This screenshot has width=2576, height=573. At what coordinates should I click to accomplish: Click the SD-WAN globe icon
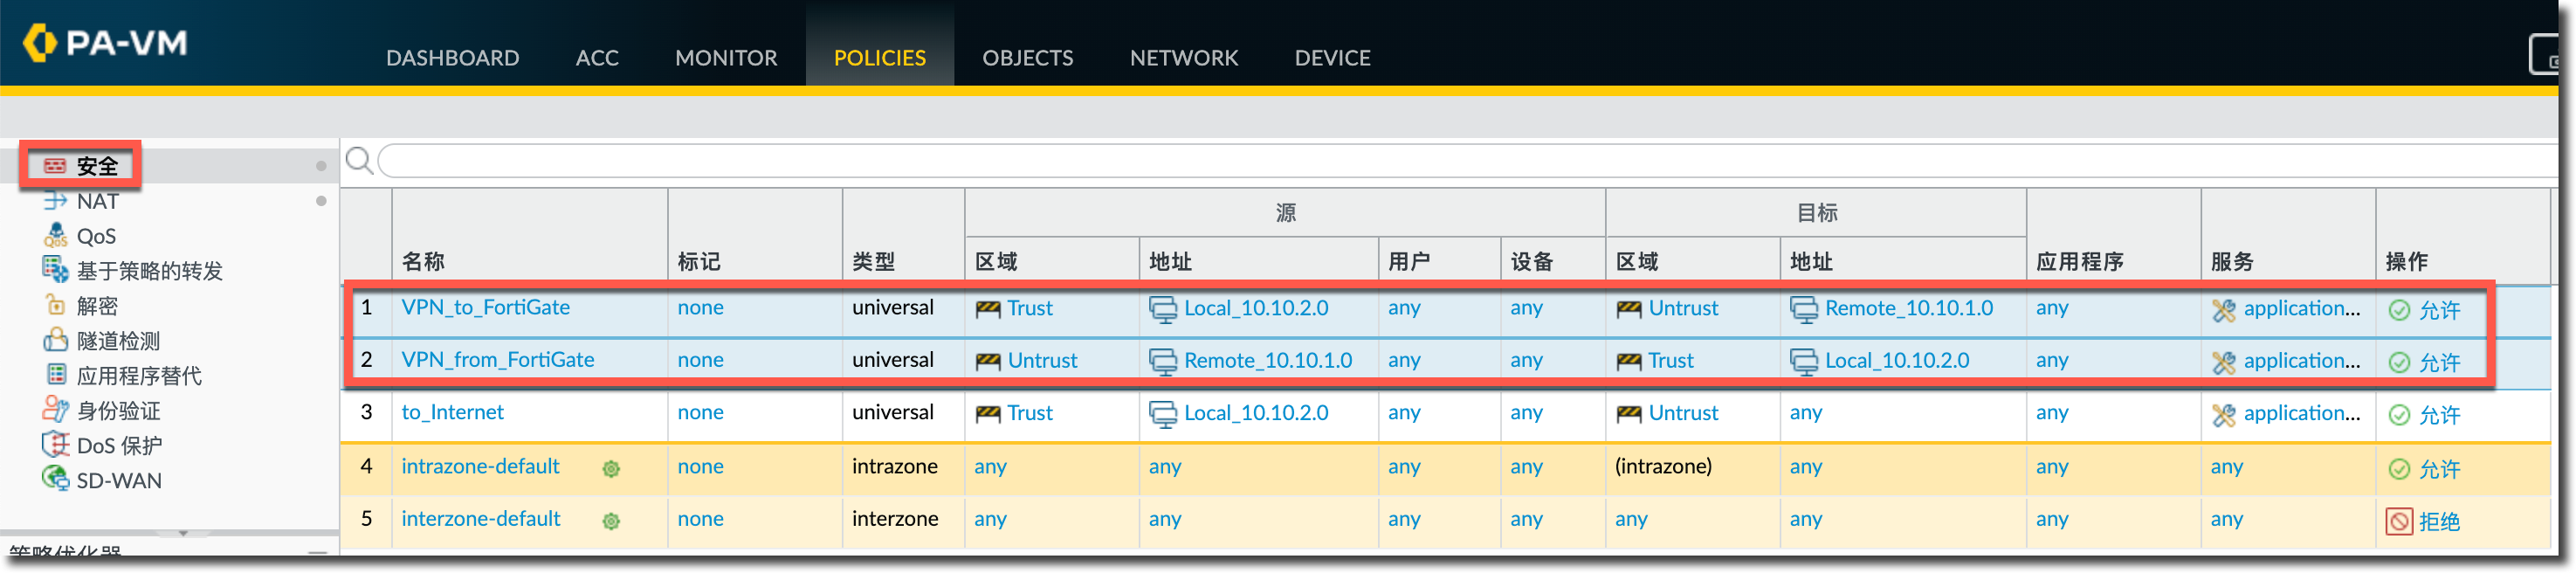(x=55, y=479)
